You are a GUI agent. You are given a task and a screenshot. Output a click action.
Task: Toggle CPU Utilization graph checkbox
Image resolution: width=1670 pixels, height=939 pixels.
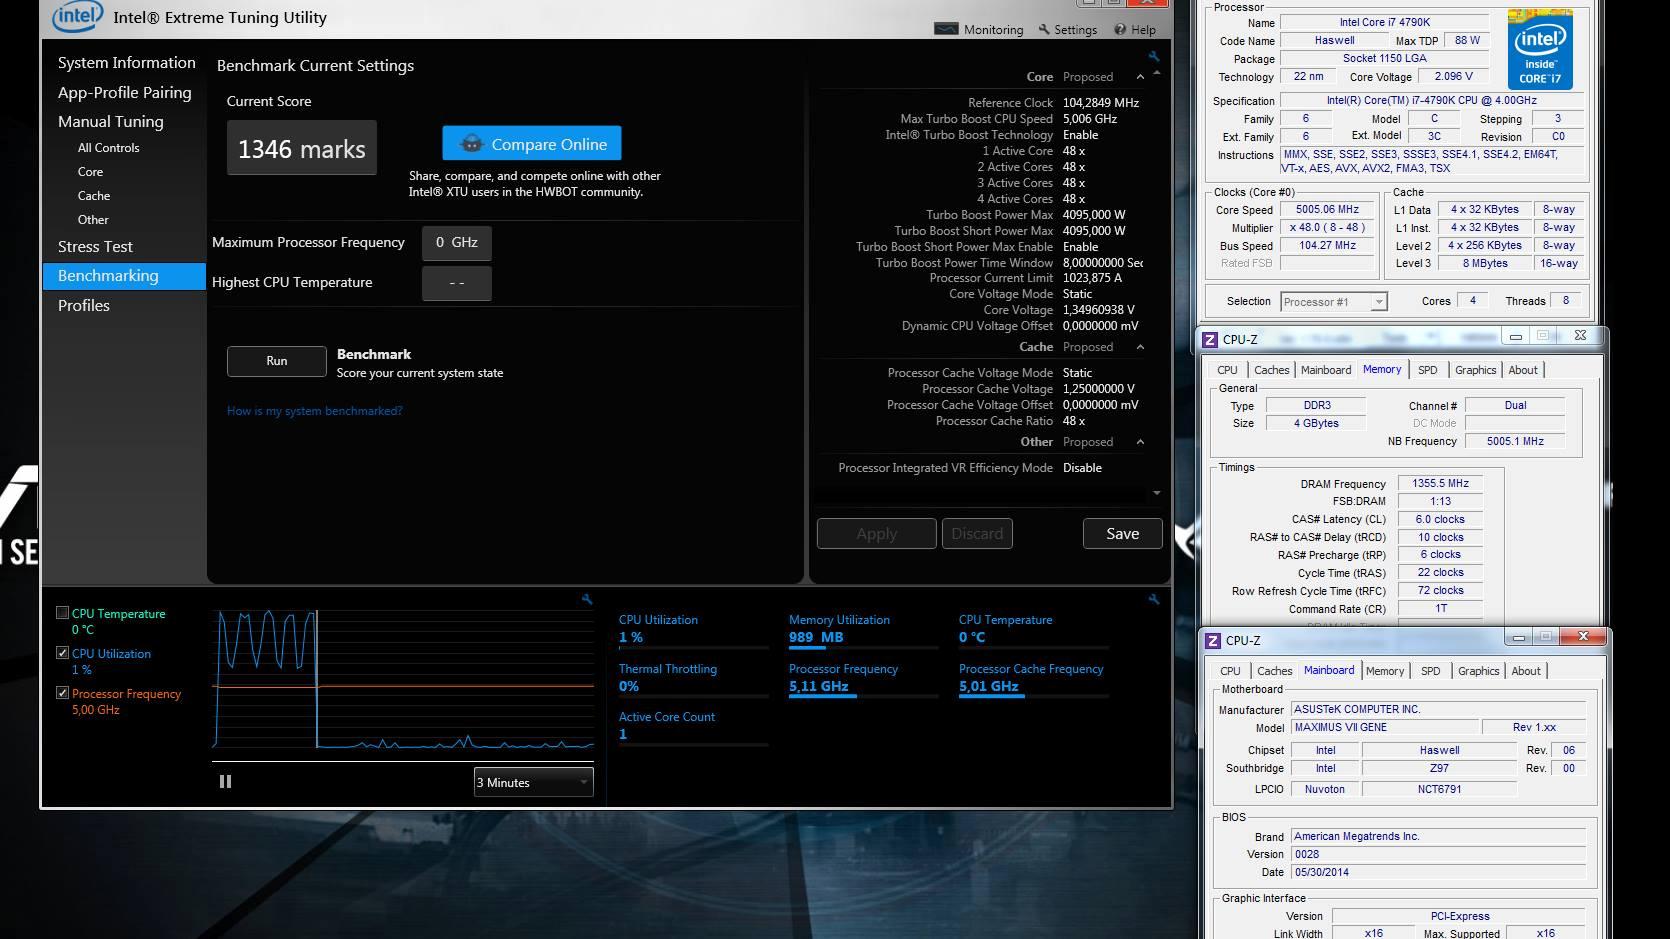[x=63, y=652]
